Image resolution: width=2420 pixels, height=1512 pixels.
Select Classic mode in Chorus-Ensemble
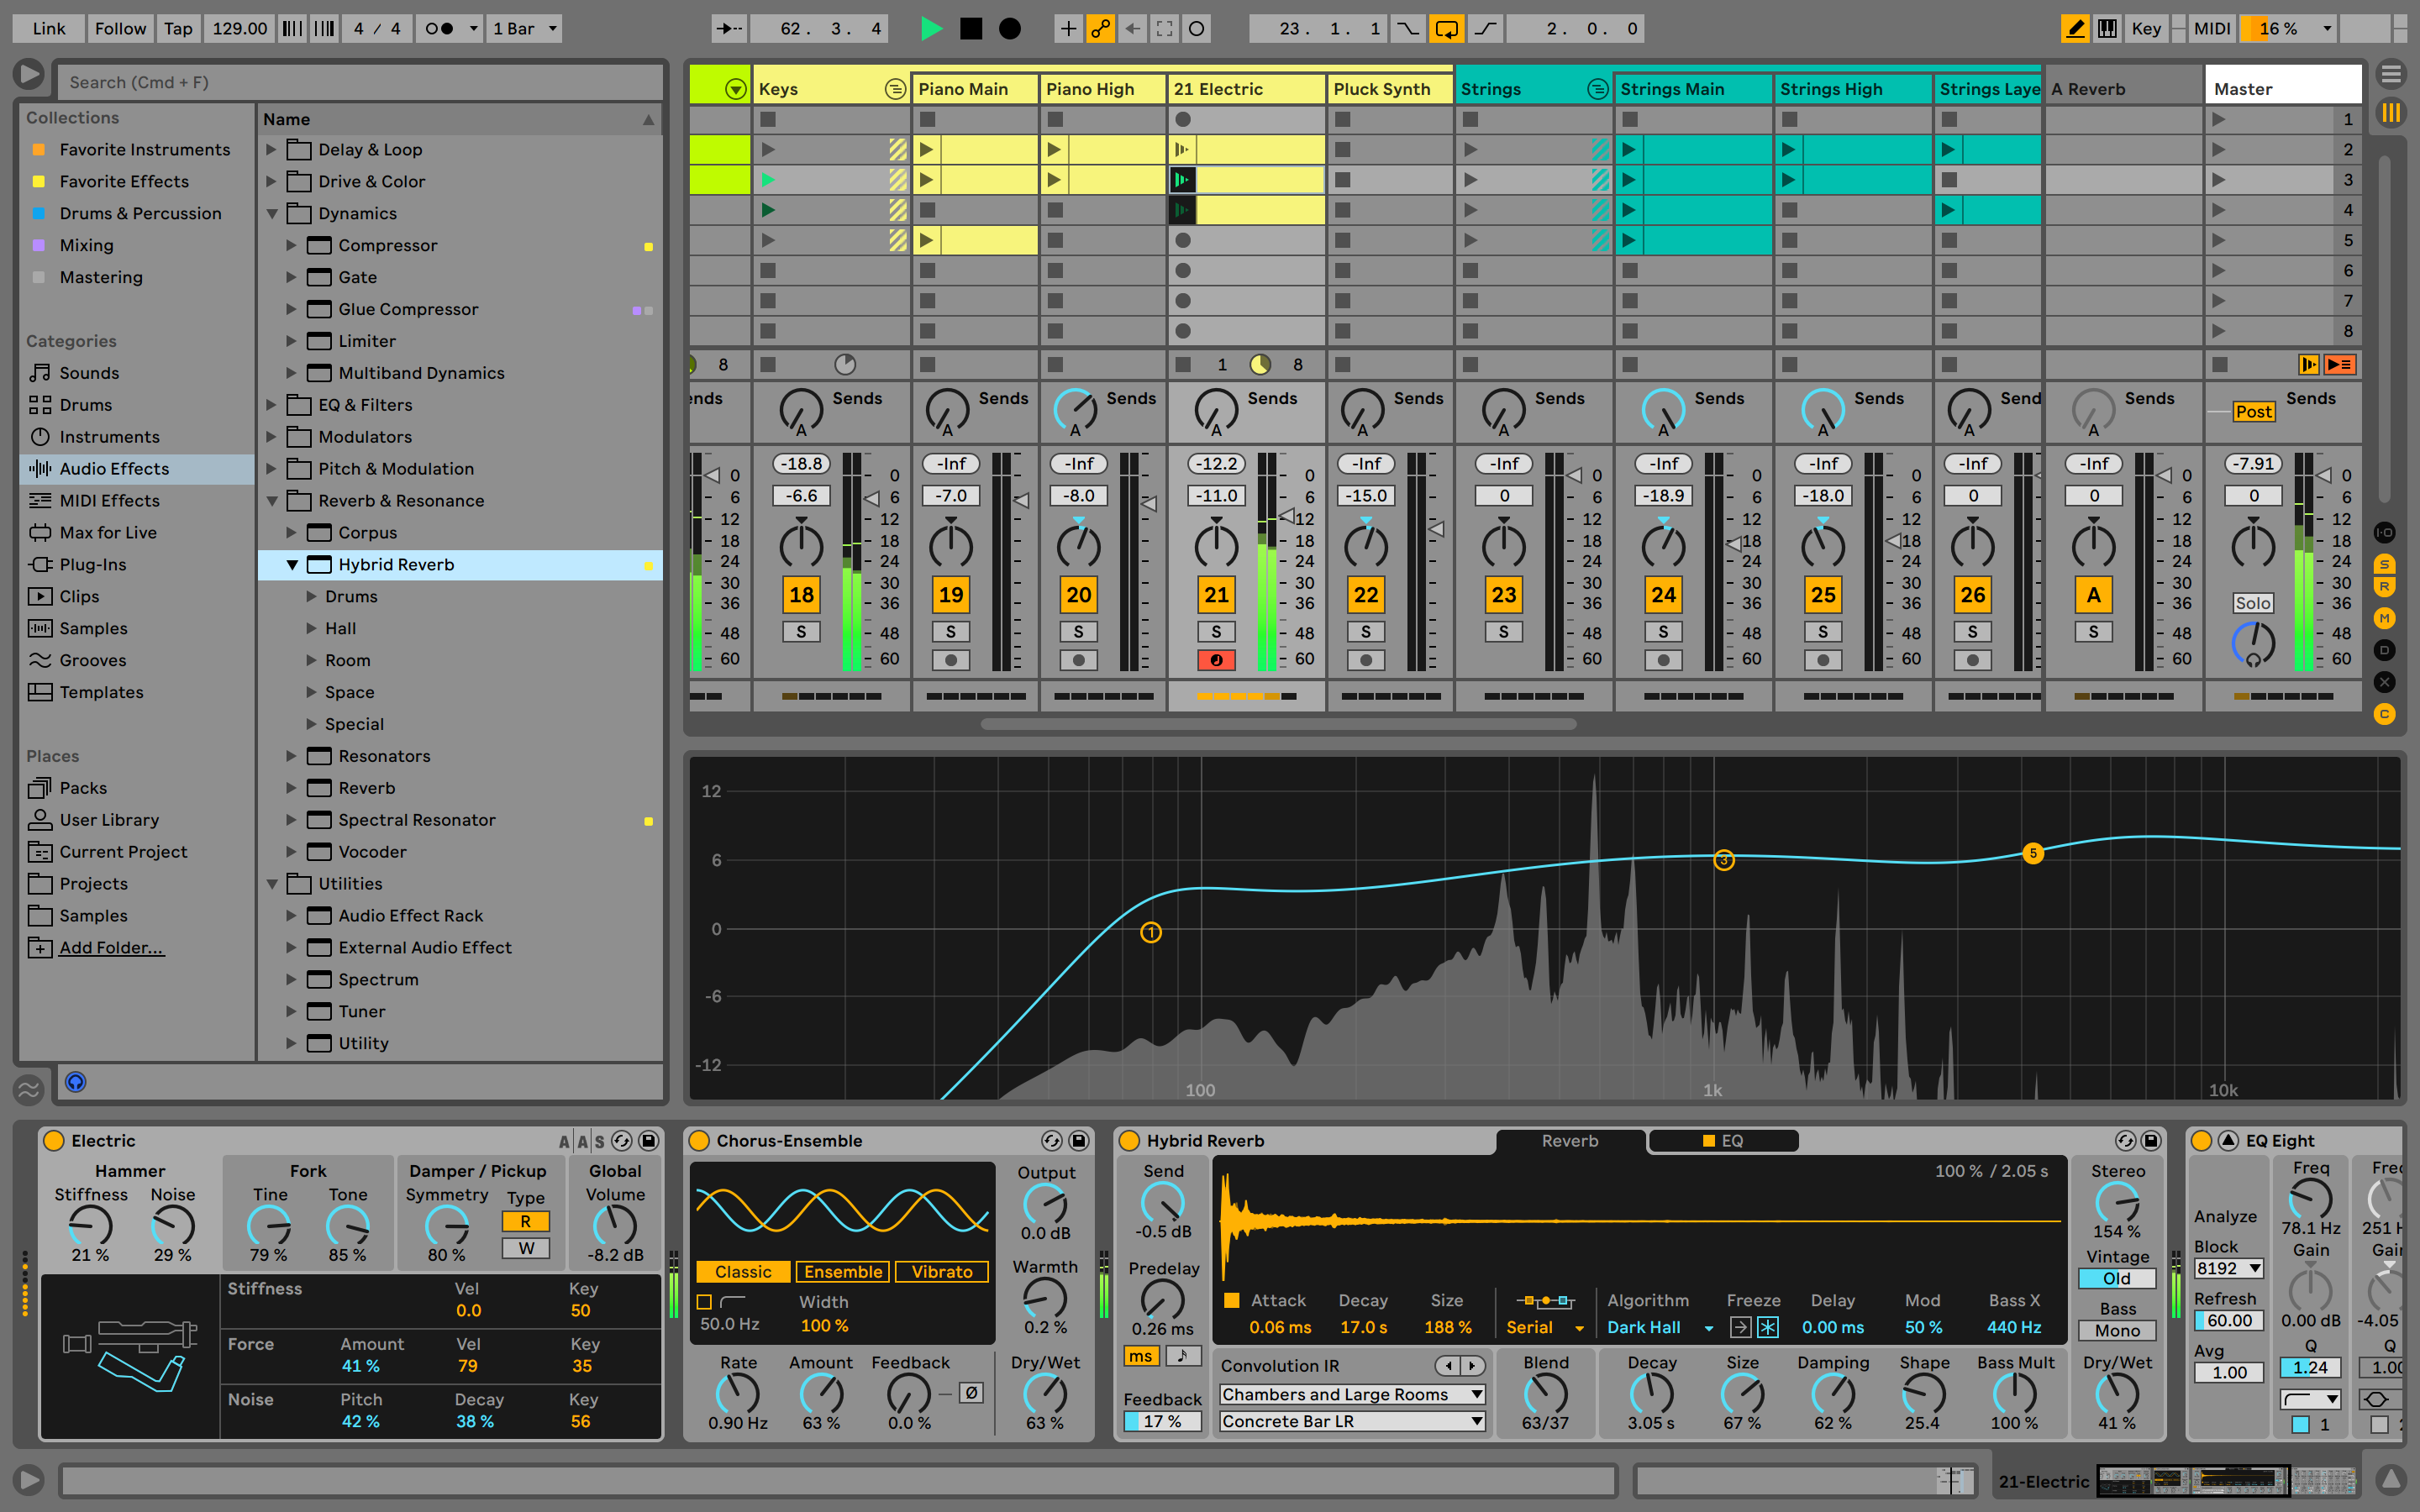[x=744, y=1270]
